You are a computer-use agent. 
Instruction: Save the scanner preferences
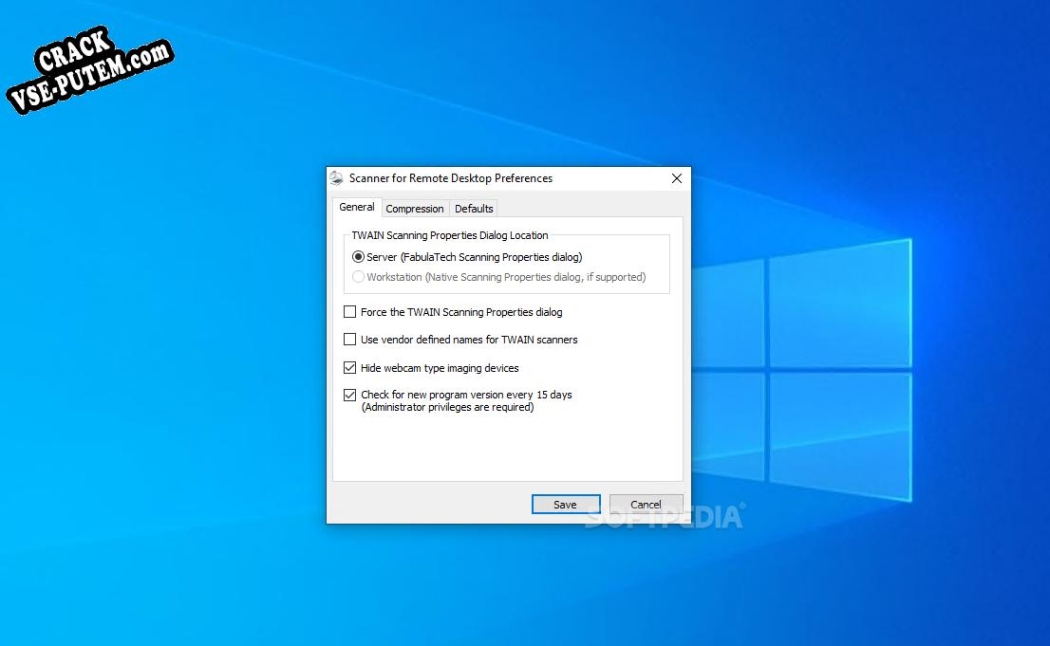[x=565, y=504]
